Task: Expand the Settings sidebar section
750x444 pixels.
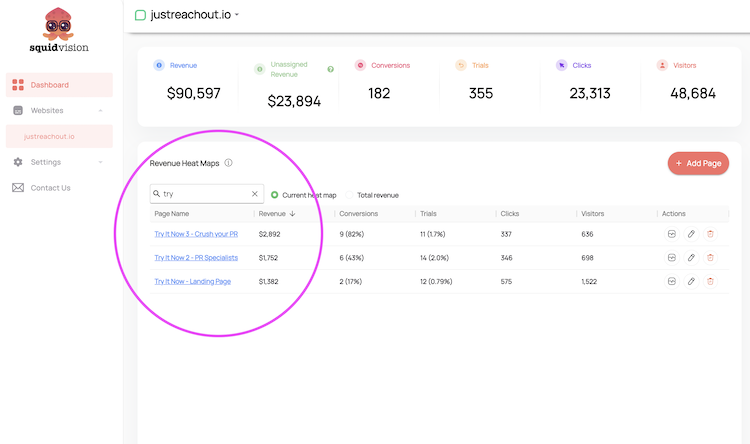Action: coord(101,162)
